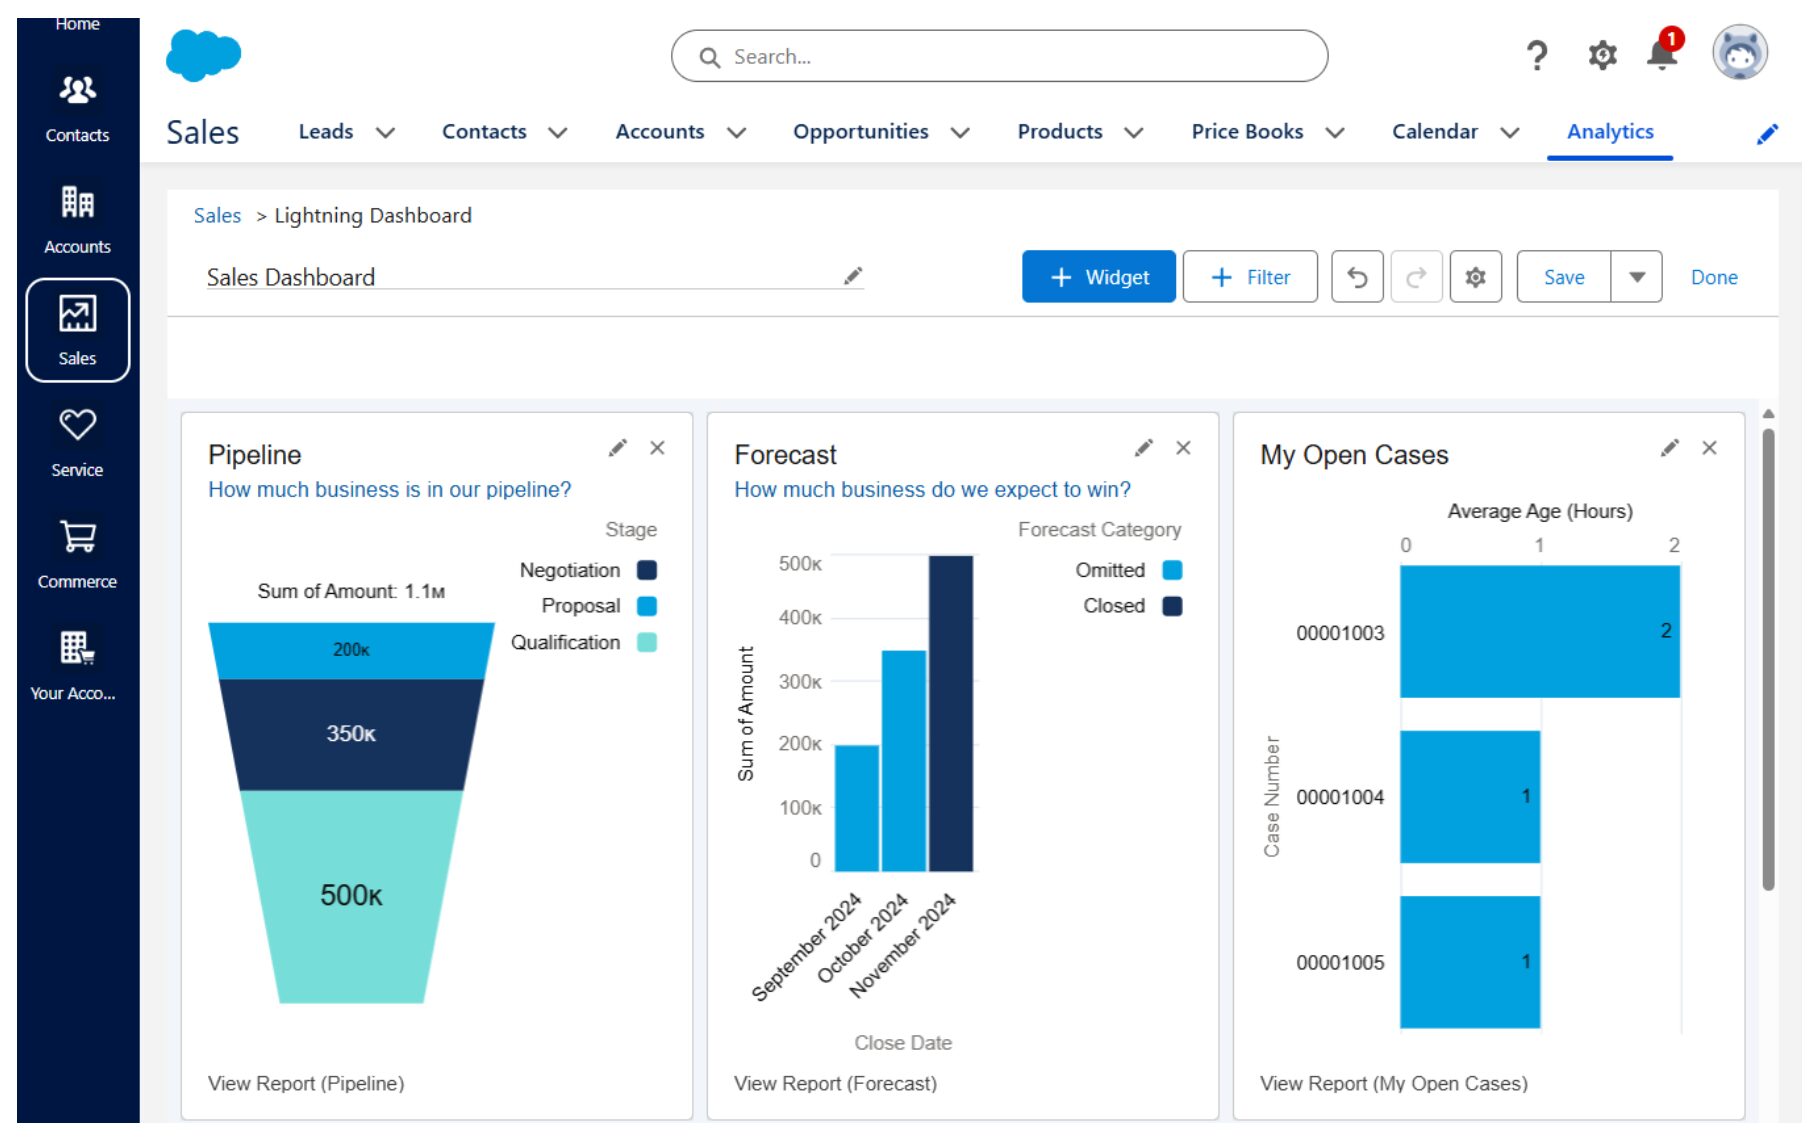
Task: Switch to the Analytics tab
Action: [x=1610, y=132]
